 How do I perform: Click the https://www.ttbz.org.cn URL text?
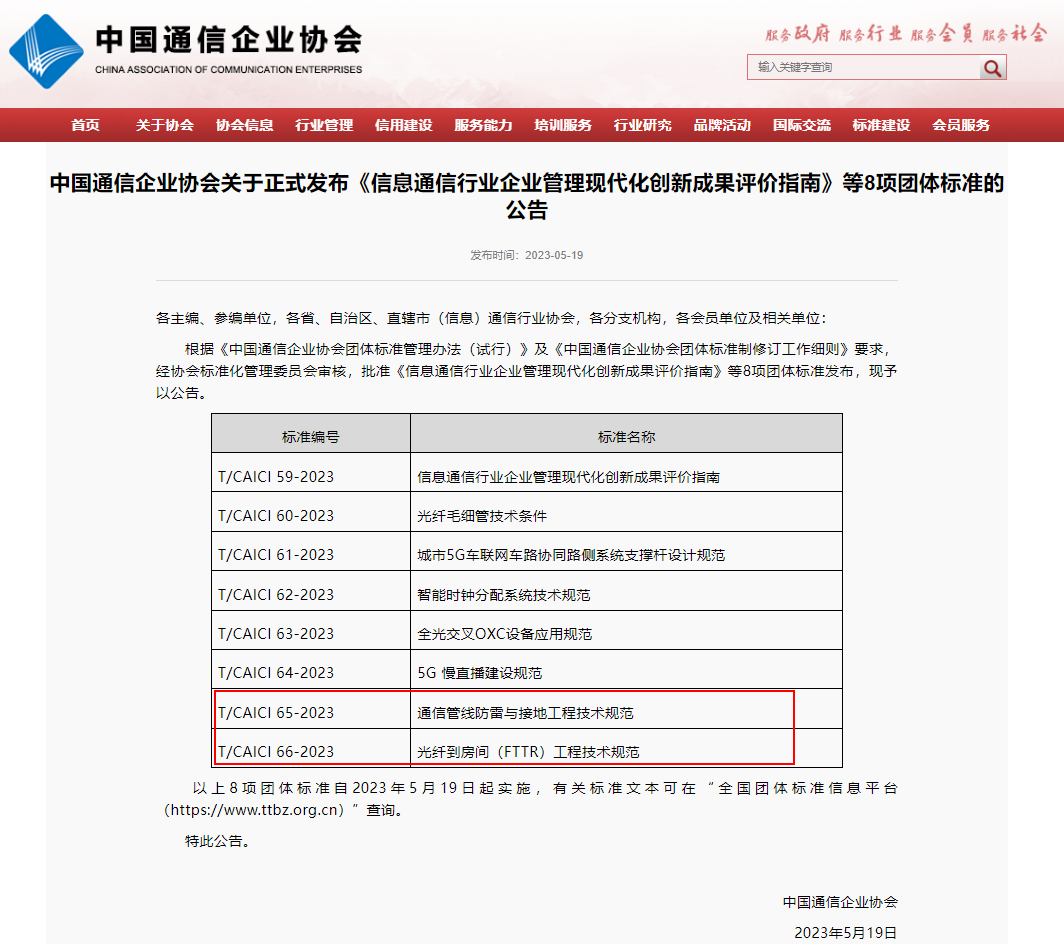pos(254,810)
